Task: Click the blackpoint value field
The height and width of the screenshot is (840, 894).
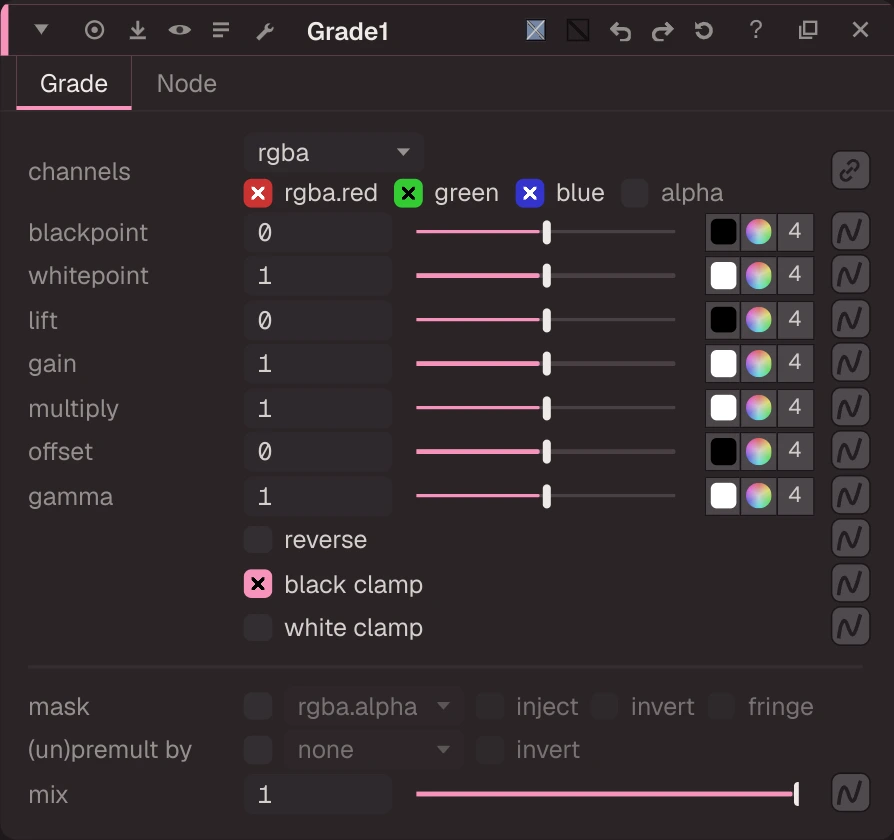Action: click(x=318, y=232)
